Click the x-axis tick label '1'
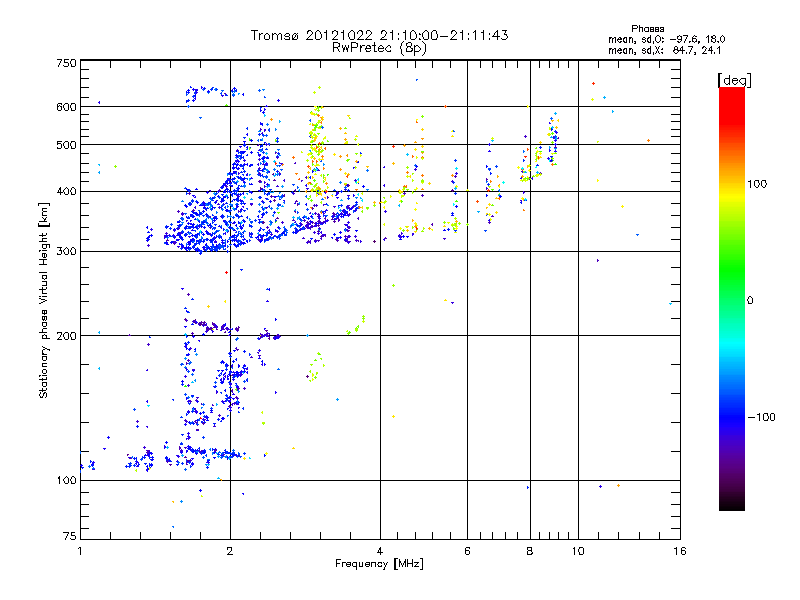This screenshot has height=600, width=800. click(80, 551)
